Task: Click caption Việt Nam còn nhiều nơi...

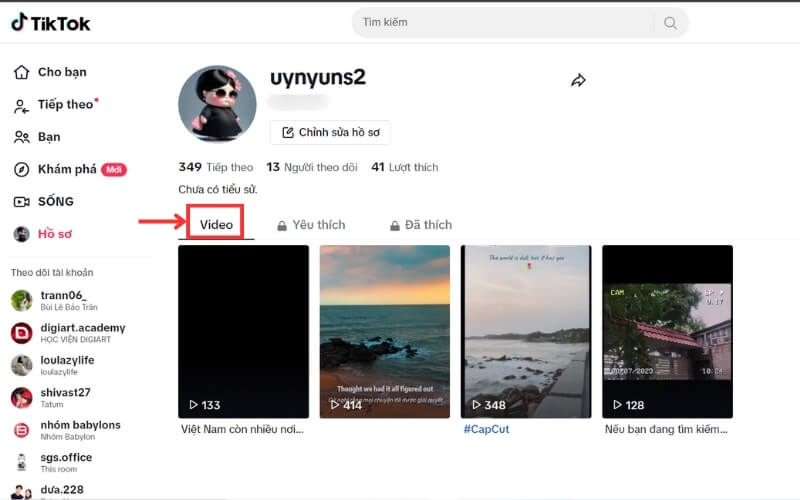Action: coord(242,429)
